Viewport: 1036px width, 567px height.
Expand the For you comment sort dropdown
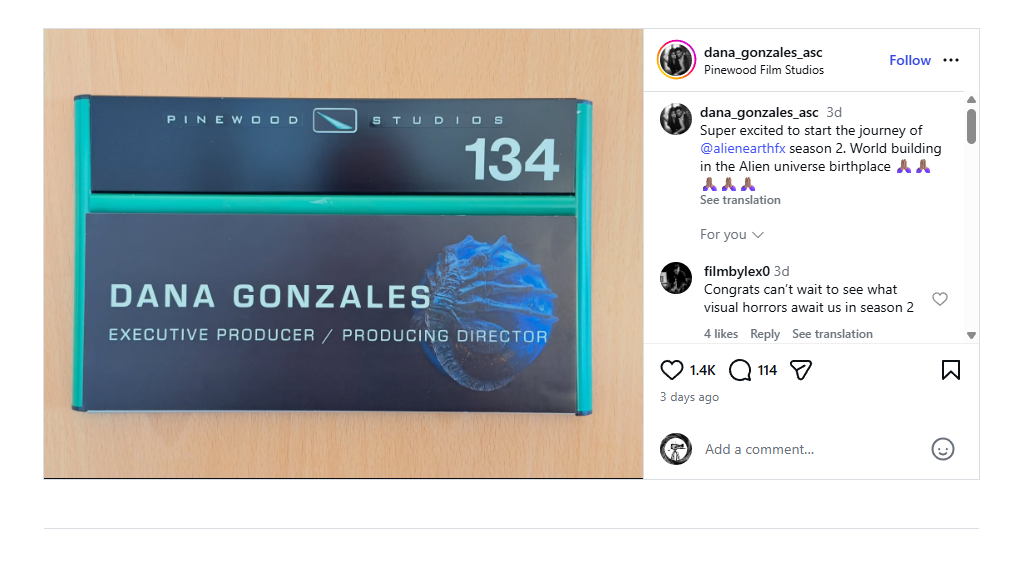pos(732,235)
